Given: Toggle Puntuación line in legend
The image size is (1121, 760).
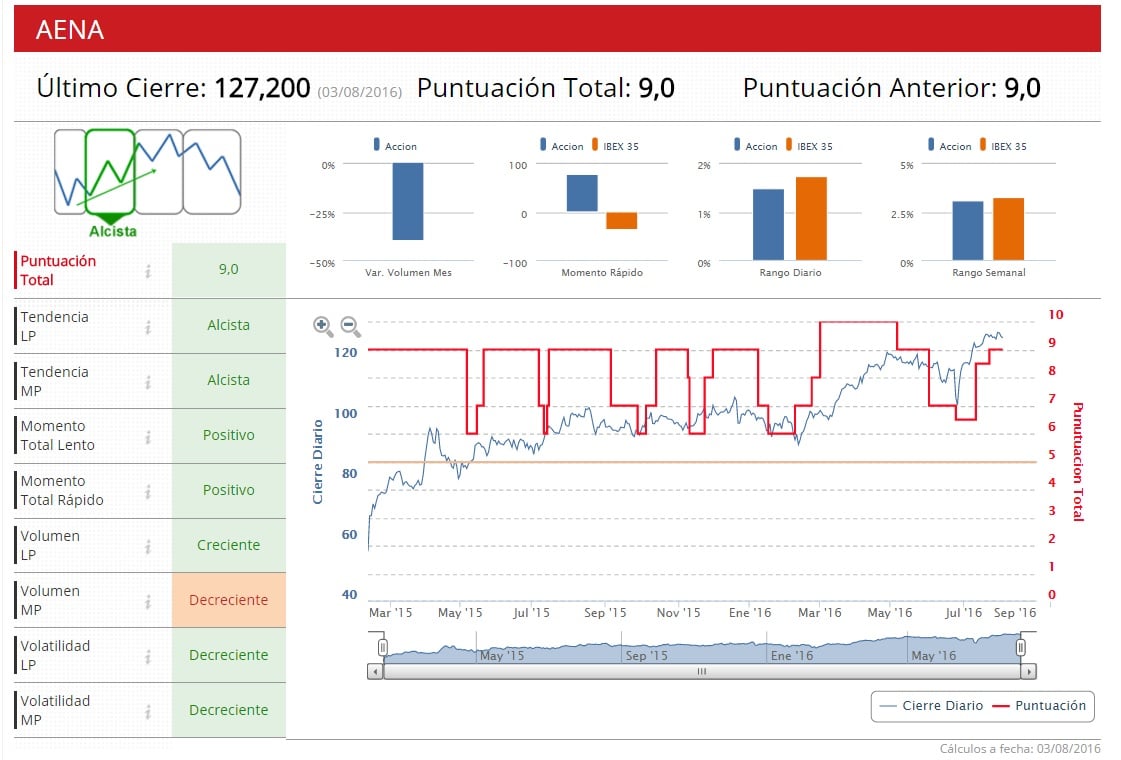Looking at the screenshot, I should (1039, 706).
